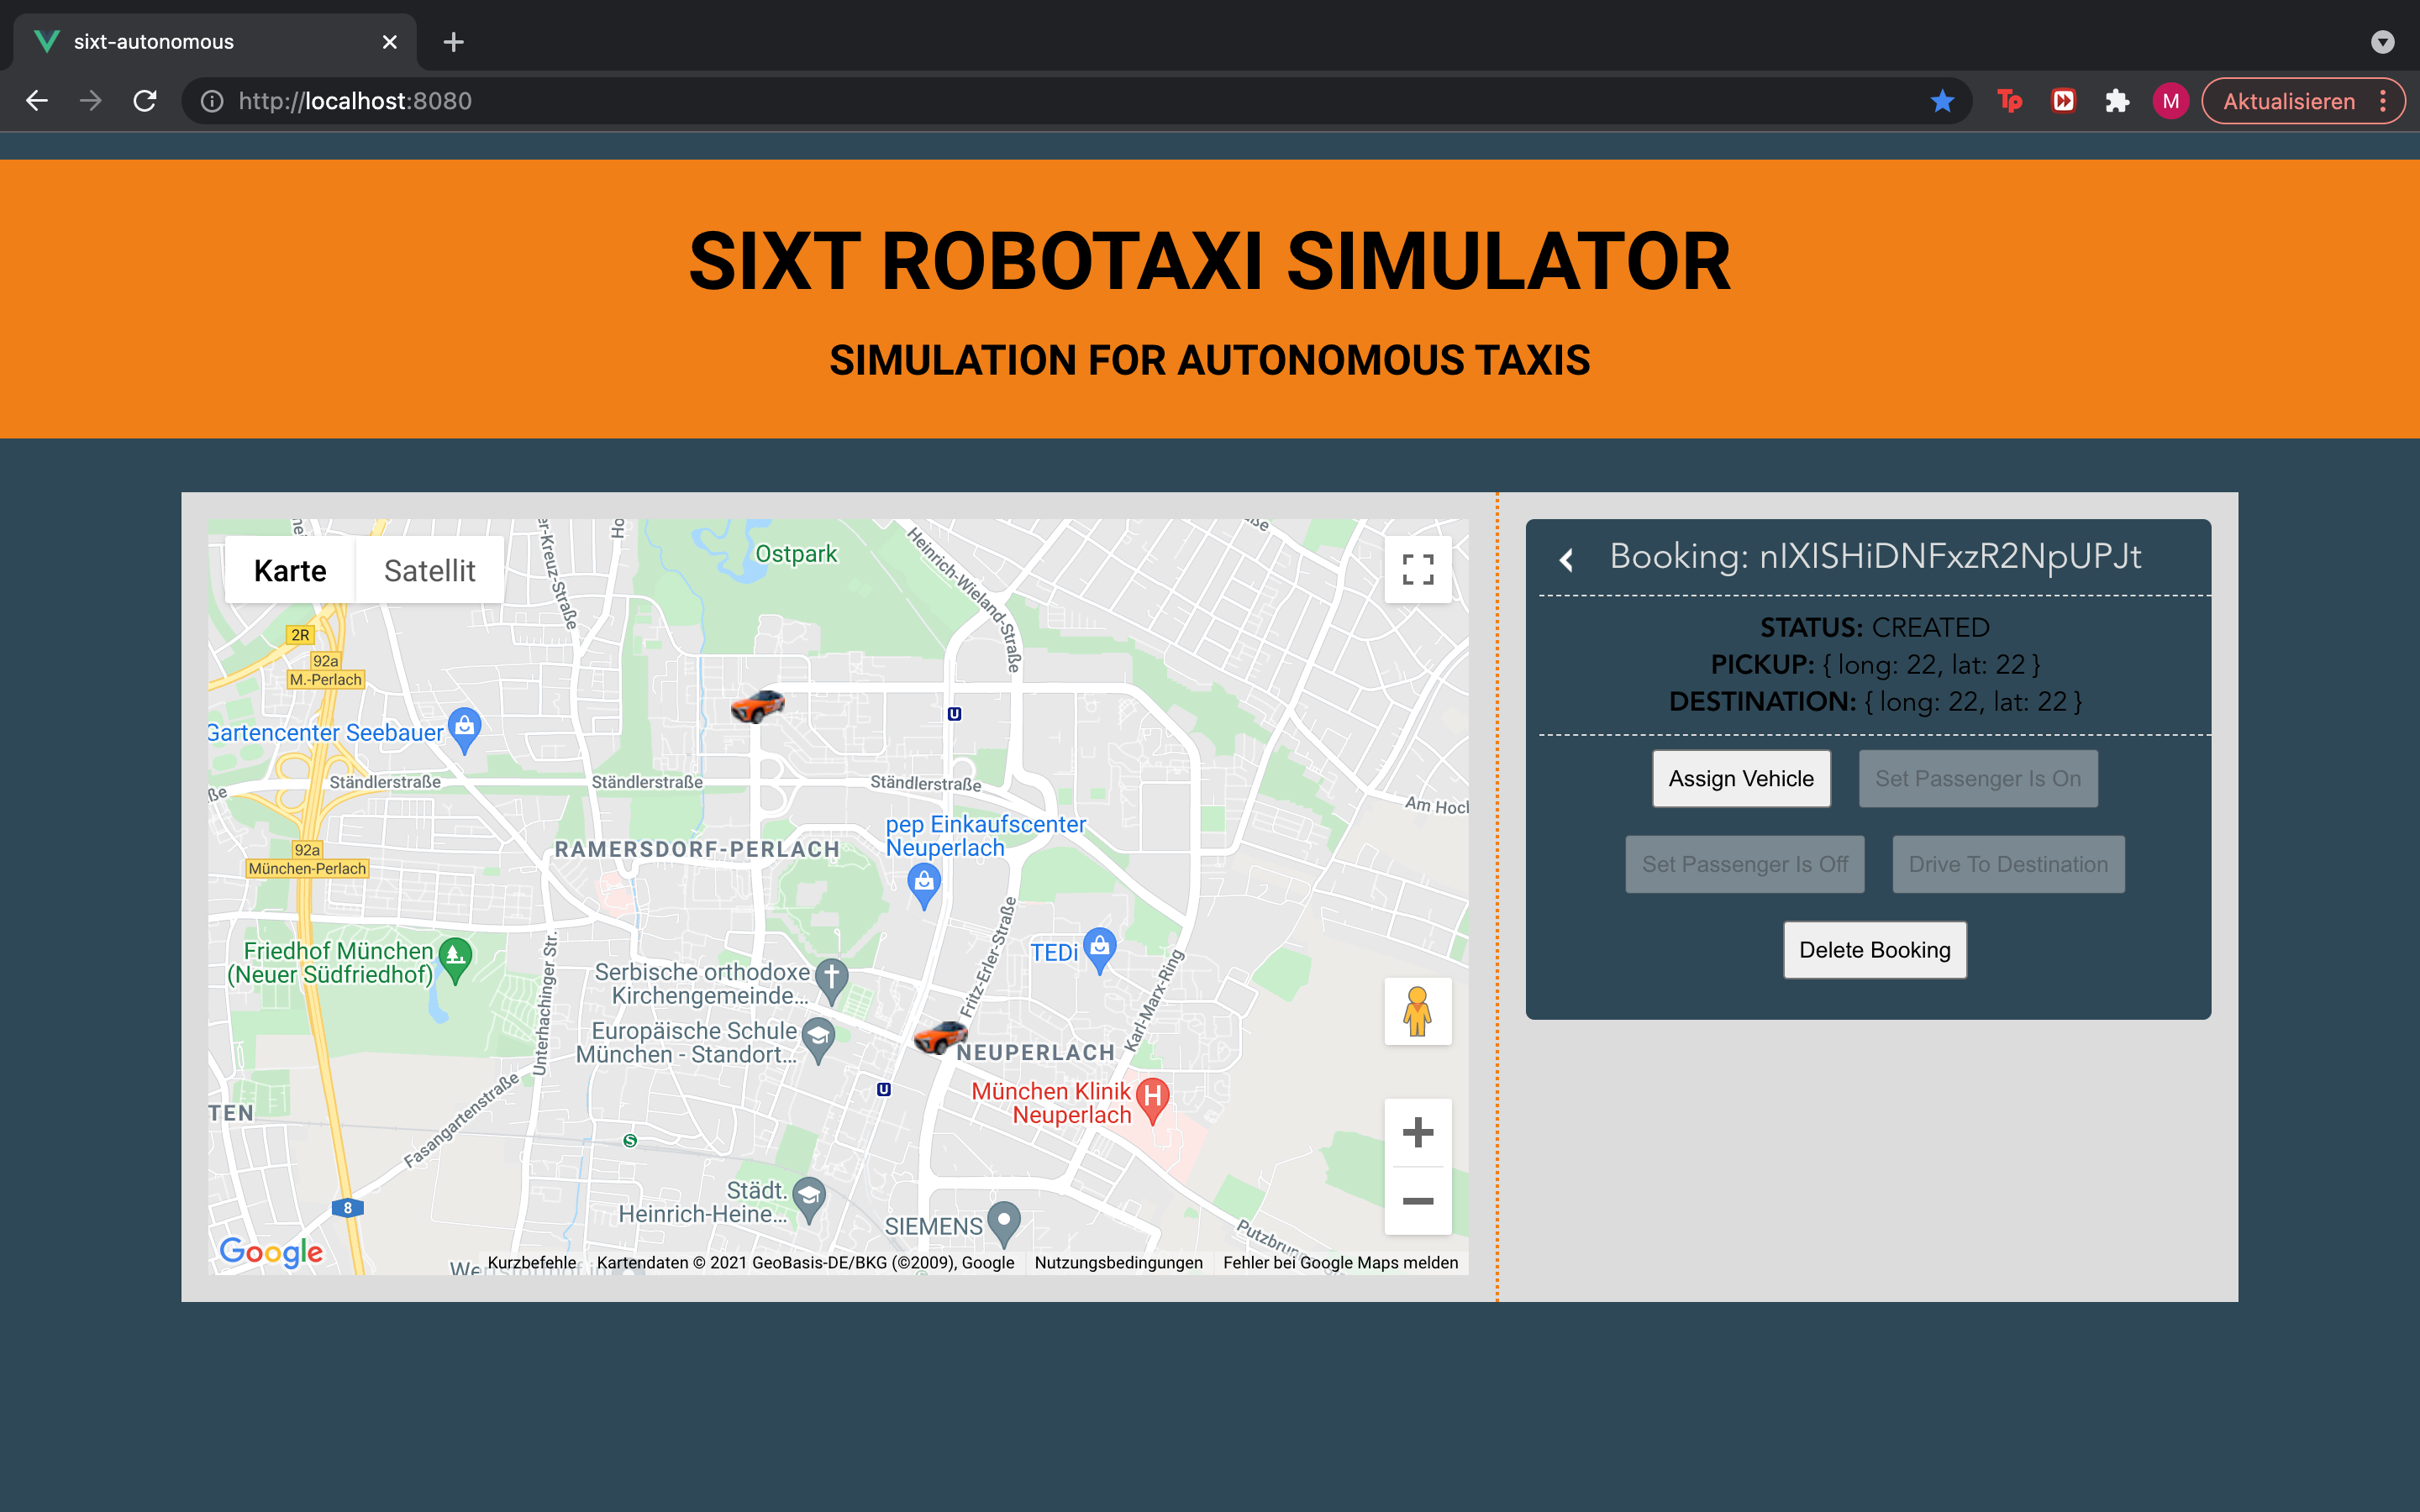Zoom in the map with plus icon
The width and height of the screenshot is (2420, 1512).
[1417, 1132]
